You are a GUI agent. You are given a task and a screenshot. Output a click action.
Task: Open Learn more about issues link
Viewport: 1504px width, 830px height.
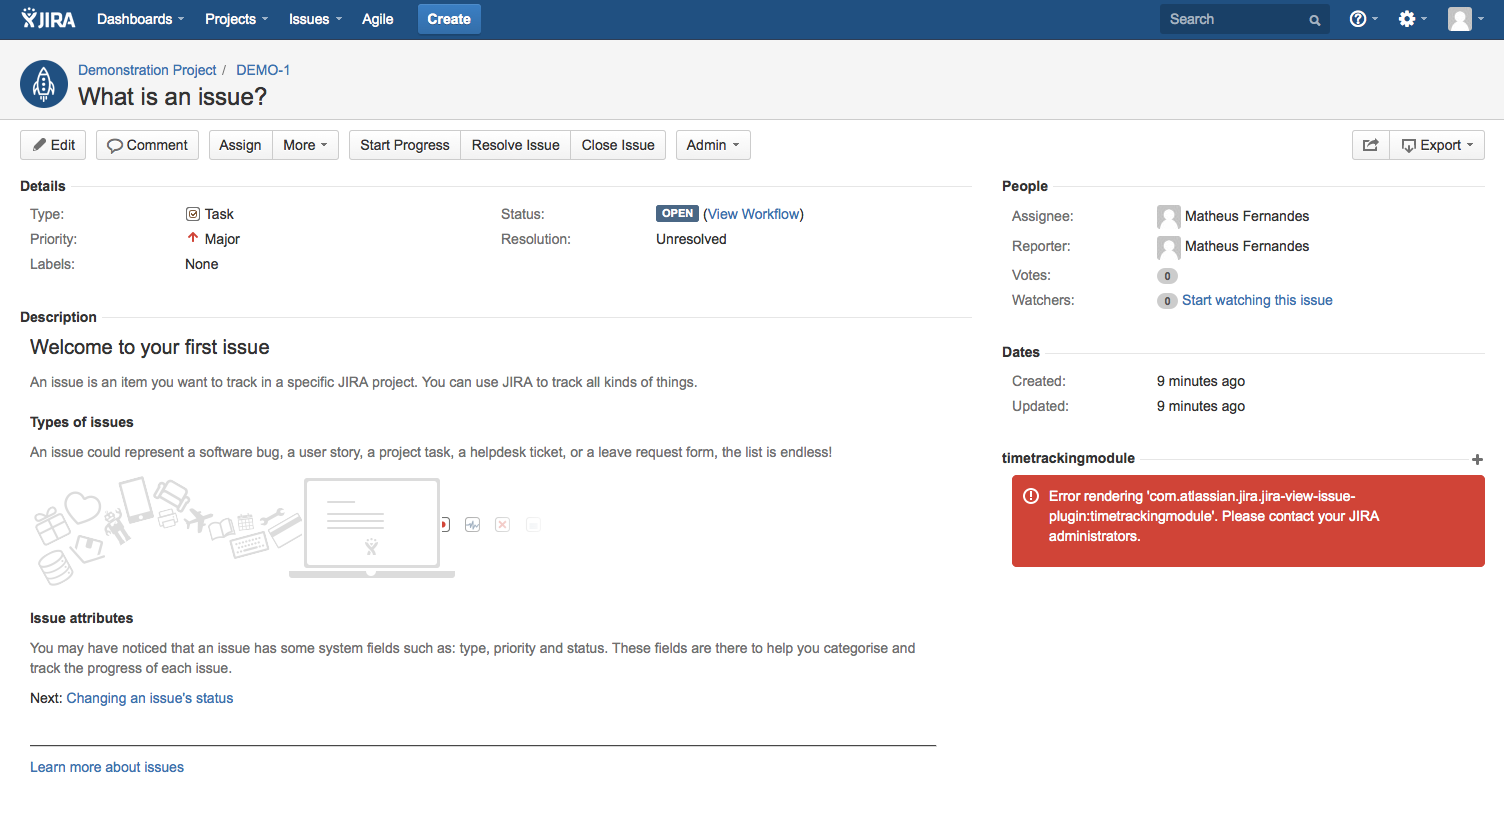point(107,767)
